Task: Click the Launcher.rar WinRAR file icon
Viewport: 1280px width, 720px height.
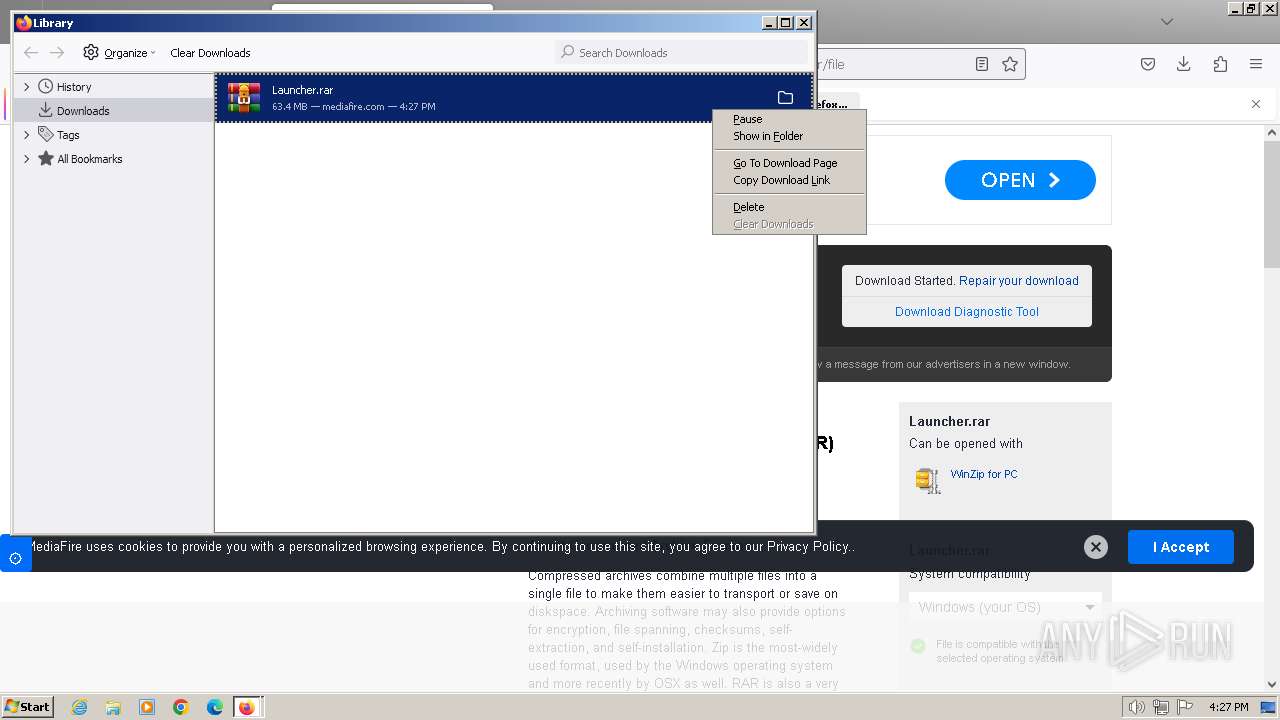Action: coord(244,98)
